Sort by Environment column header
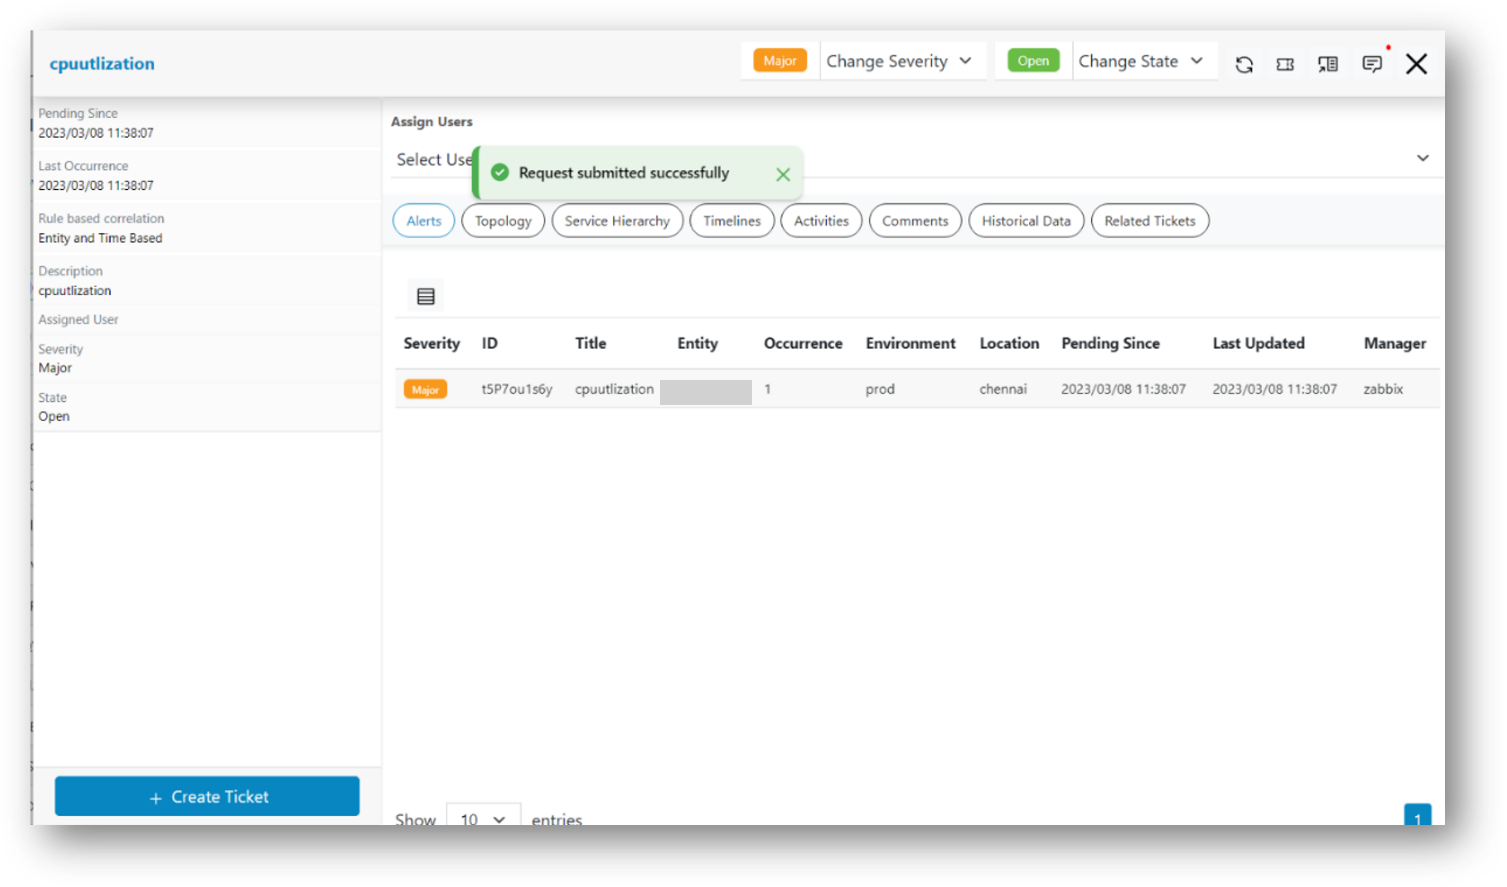This screenshot has height=887, width=1507. click(x=910, y=343)
